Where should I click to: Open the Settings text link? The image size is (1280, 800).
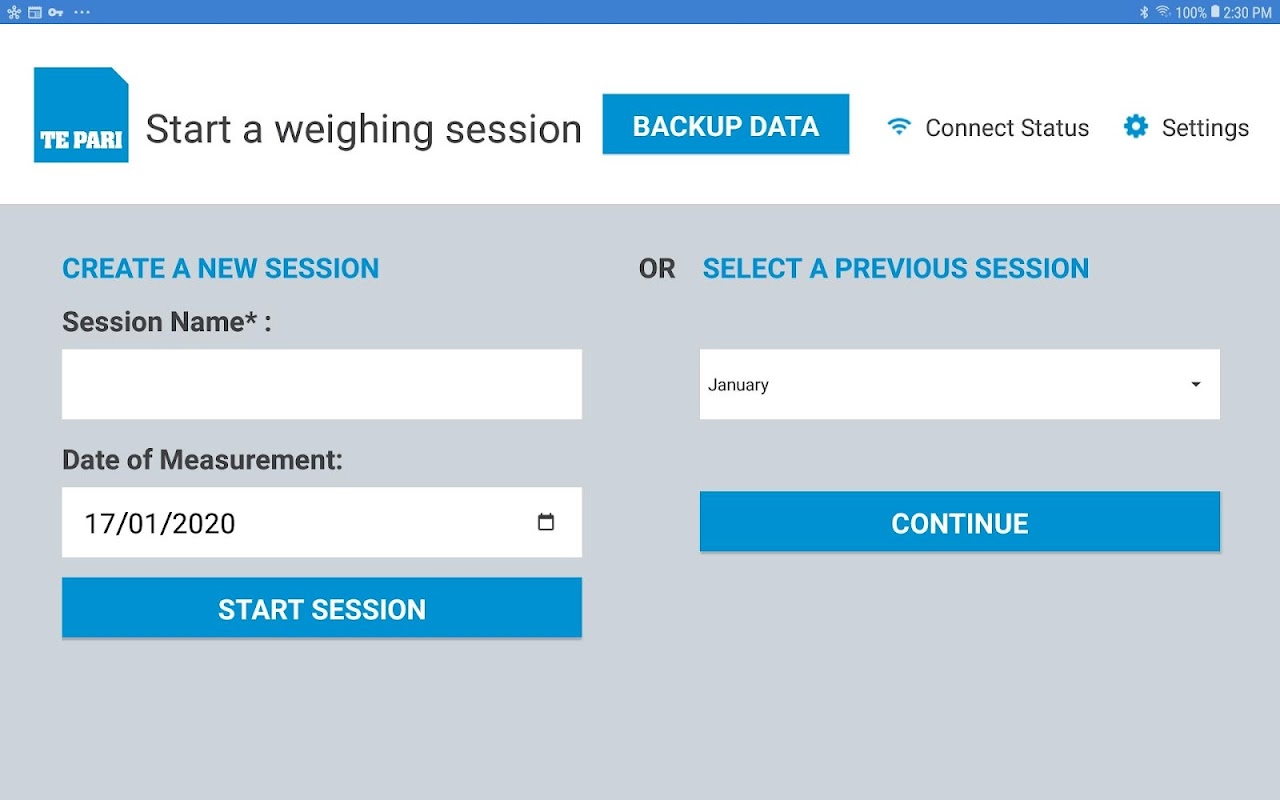(x=1205, y=128)
